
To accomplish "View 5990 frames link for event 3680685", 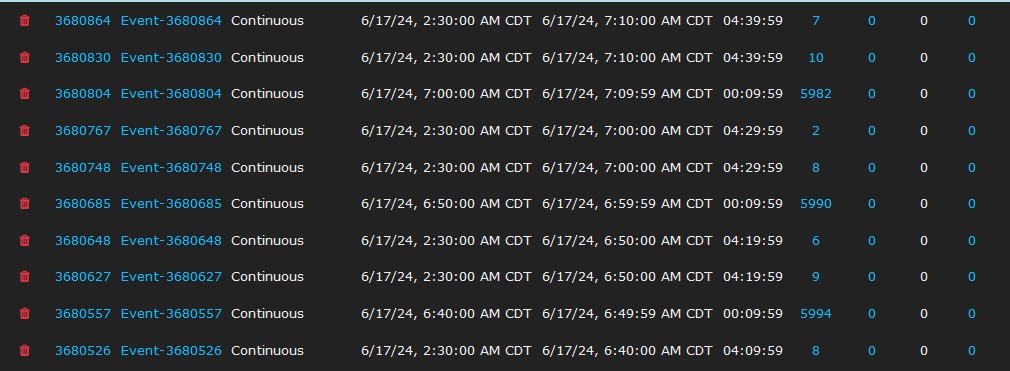I will pos(815,204).
